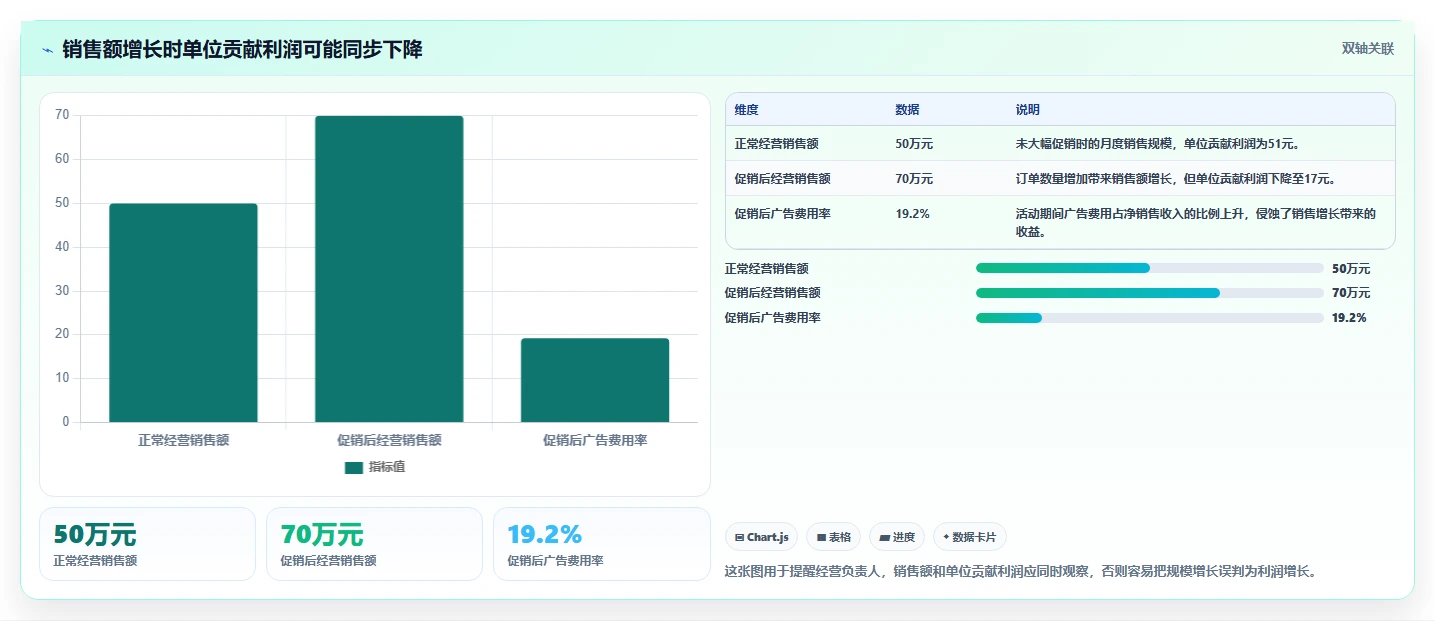Click the 50 tick on the y-axis
Image resolution: width=1435 pixels, height=621 pixels.
pos(62,203)
